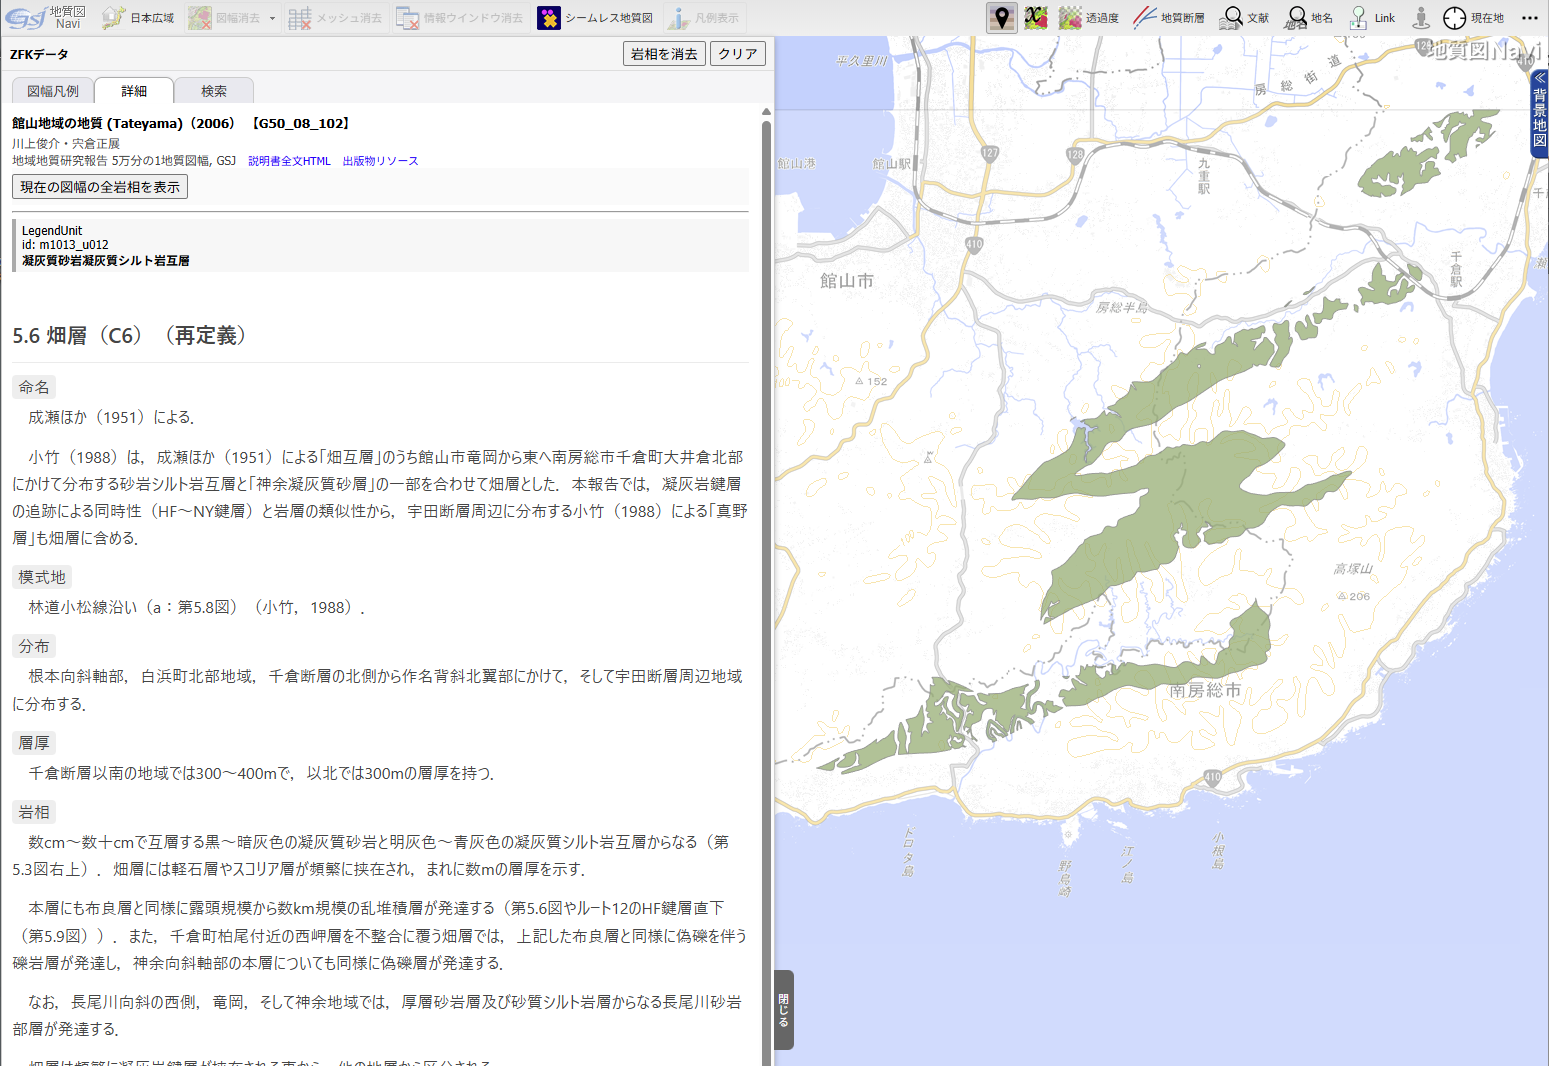Click the Link pin icon
The height and width of the screenshot is (1066, 1549).
coord(1359,18)
